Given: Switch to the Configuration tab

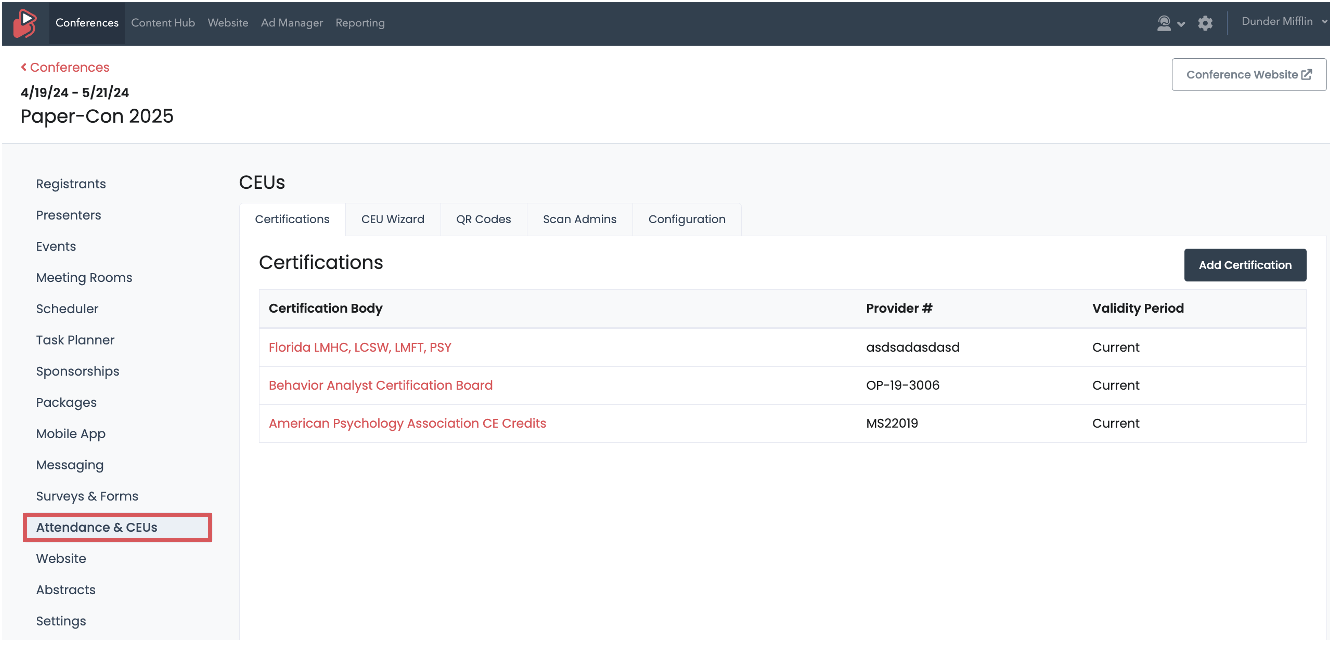Looking at the screenshot, I should (687, 219).
